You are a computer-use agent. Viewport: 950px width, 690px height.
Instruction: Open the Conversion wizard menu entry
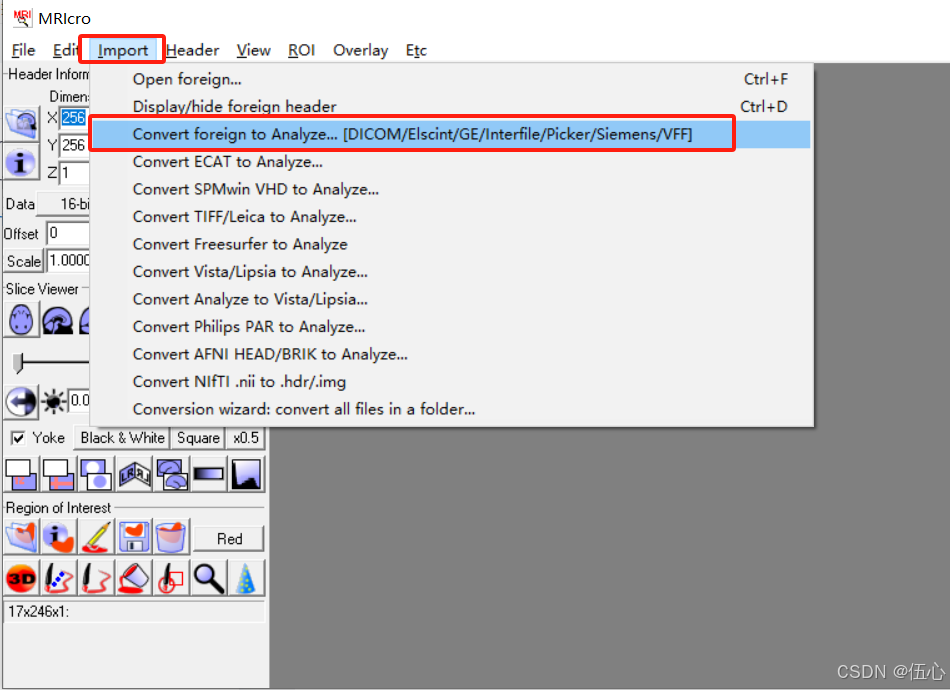tap(451, 409)
